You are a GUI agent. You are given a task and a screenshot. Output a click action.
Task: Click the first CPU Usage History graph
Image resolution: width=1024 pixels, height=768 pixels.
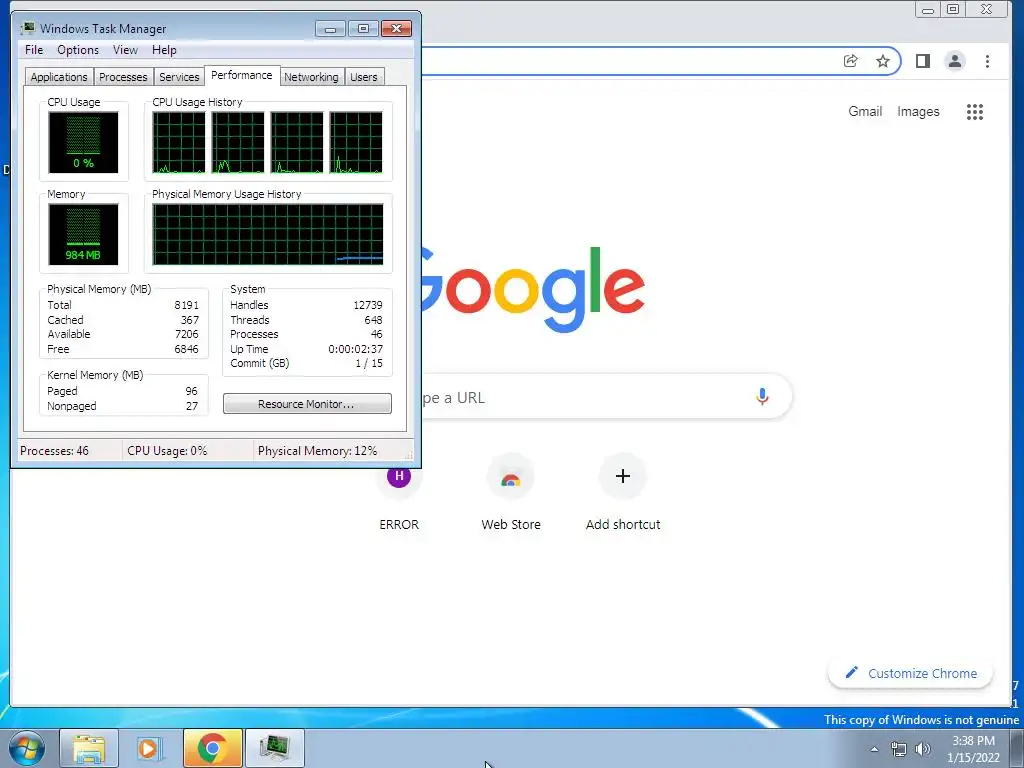[x=178, y=142]
